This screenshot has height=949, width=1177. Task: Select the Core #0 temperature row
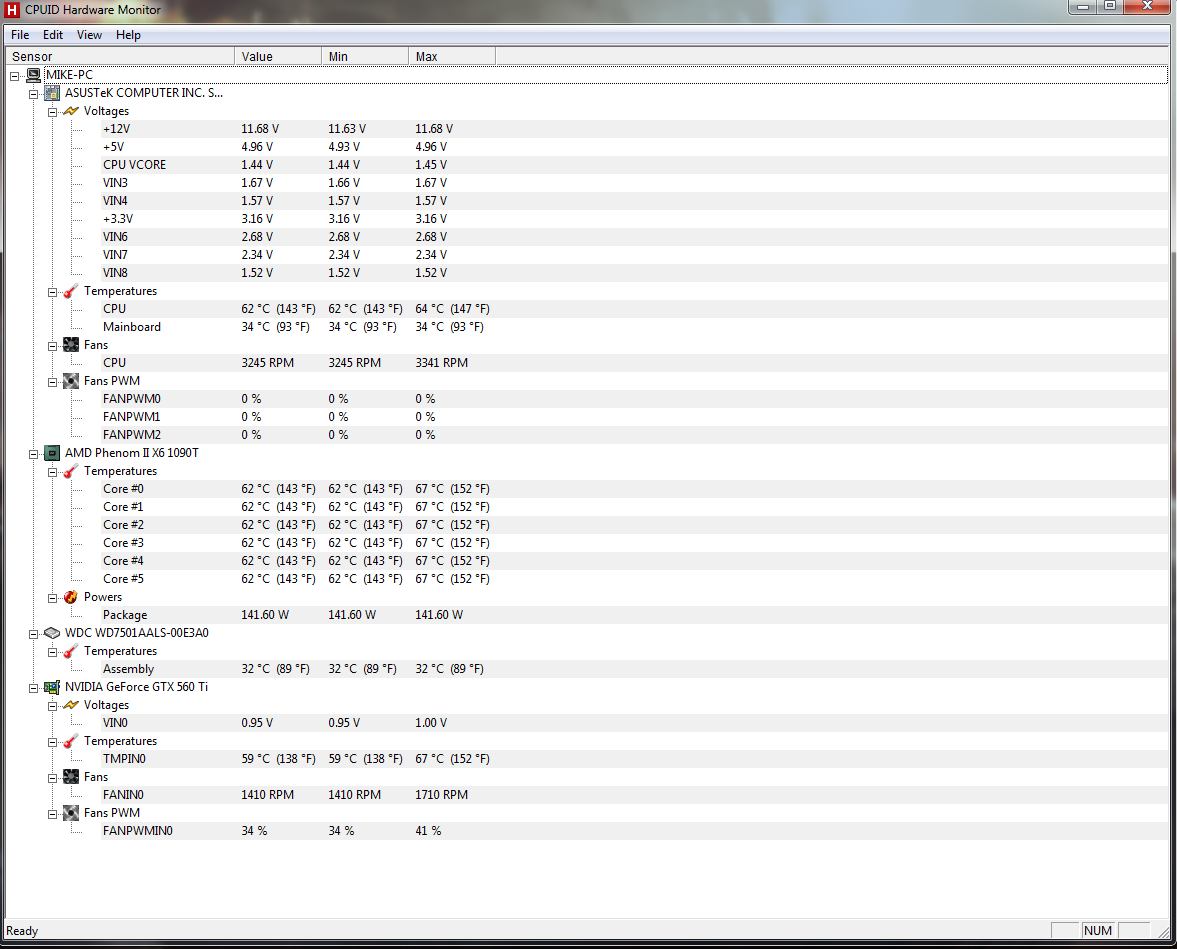pyautogui.click(x=635, y=489)
